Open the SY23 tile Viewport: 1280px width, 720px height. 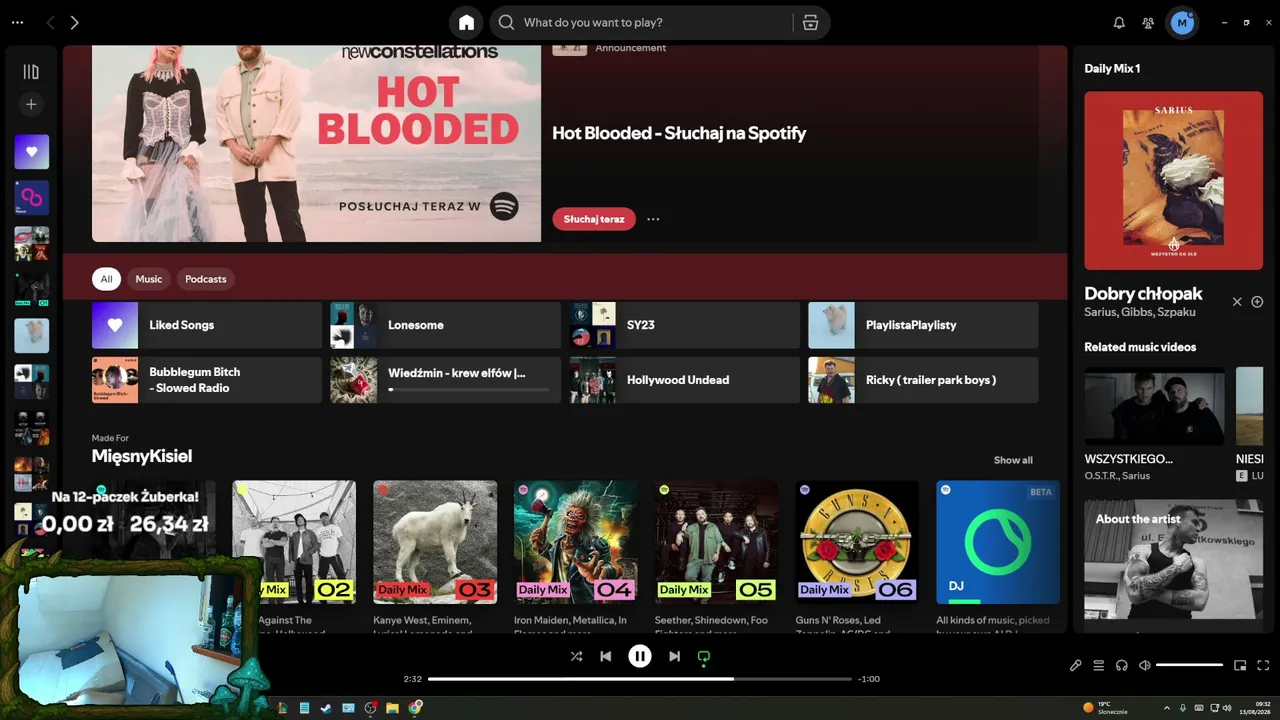pos(685,325)
